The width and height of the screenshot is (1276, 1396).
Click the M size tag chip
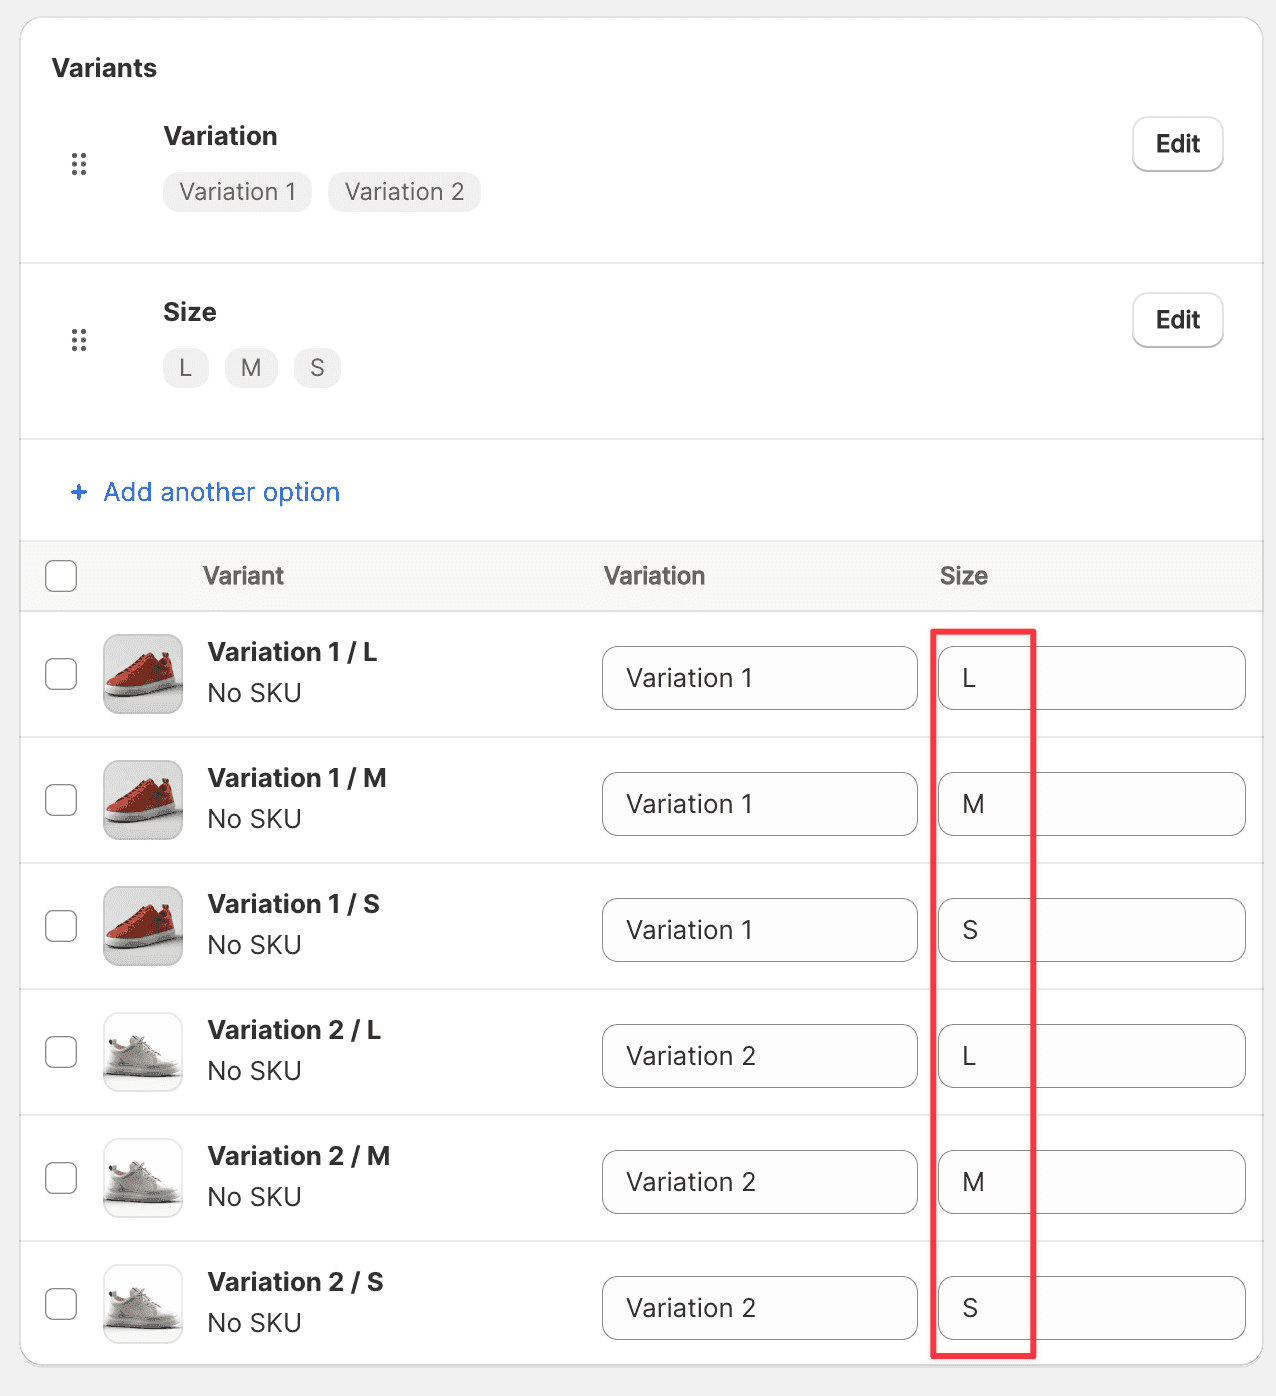(x=251, y=368)
